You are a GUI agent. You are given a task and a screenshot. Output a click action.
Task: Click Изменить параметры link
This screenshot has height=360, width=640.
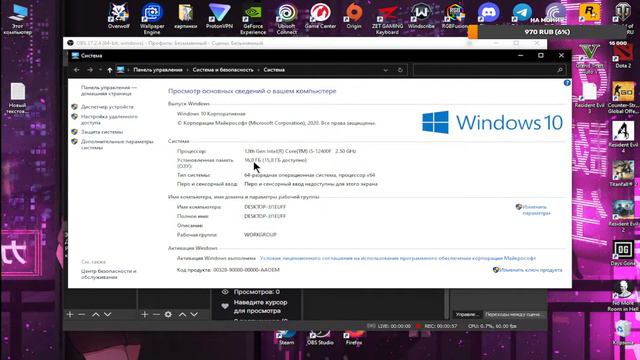pyautogui.click(x=536, y=210)
